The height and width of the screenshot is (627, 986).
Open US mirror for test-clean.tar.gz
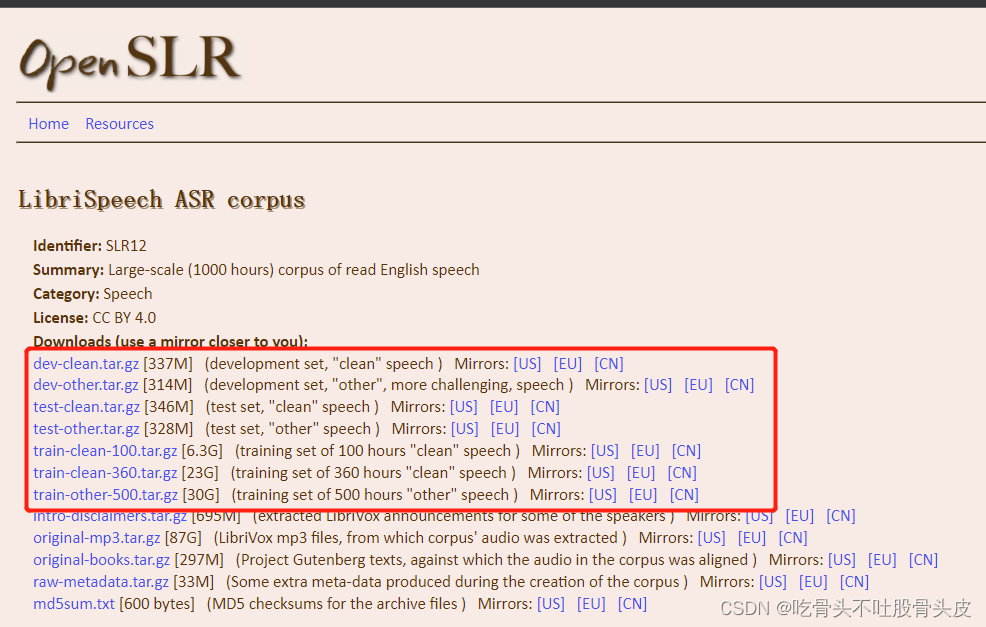463,407
